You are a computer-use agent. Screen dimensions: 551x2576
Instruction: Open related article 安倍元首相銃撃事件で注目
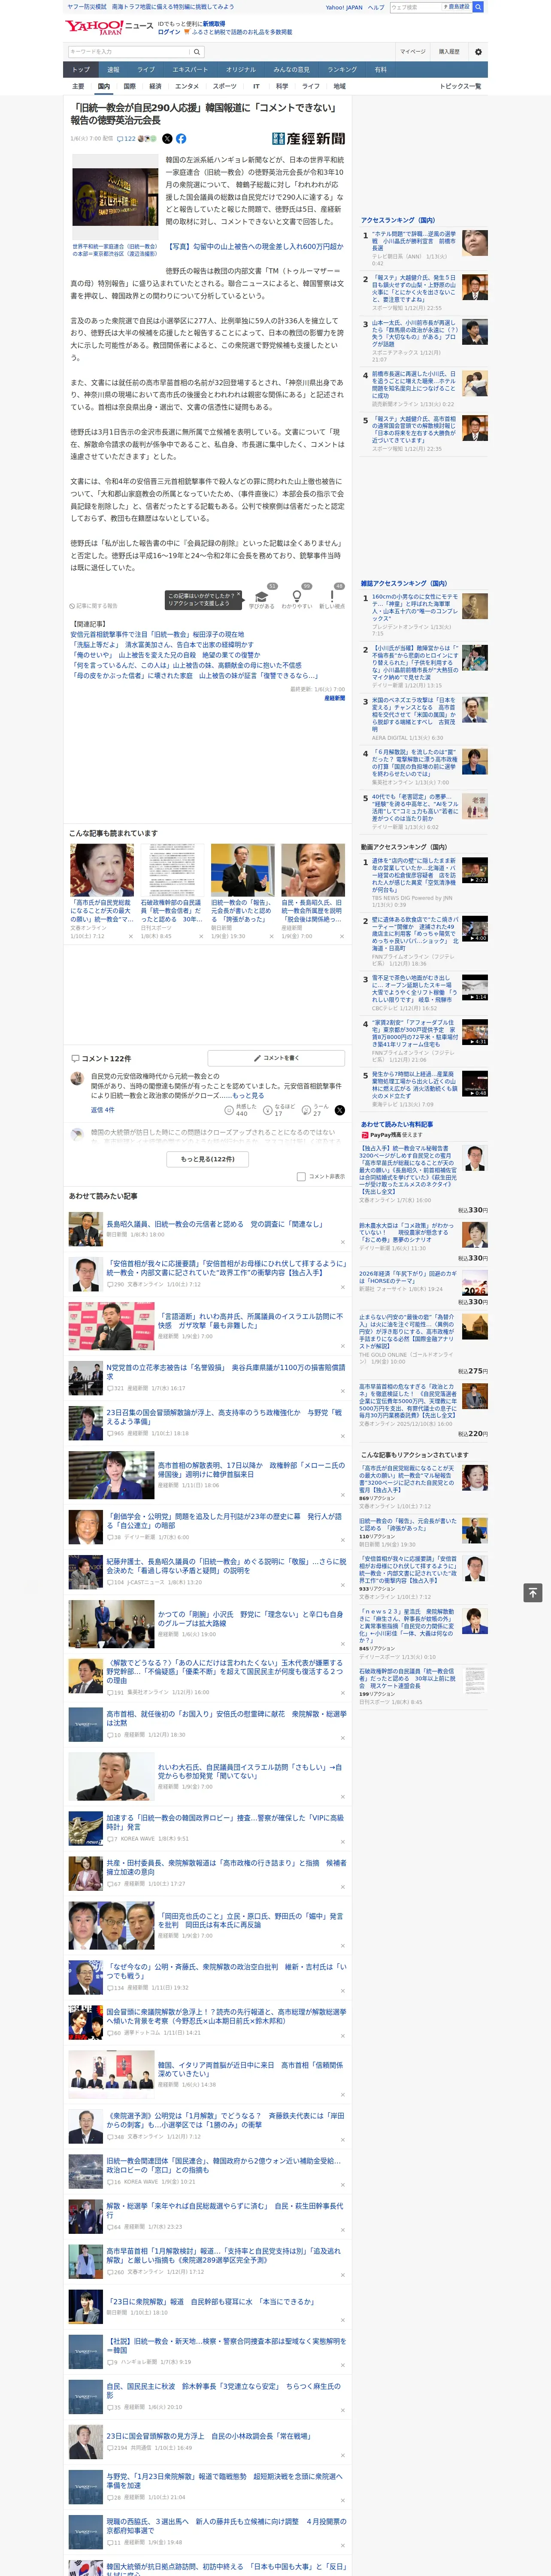click(156, 635)
